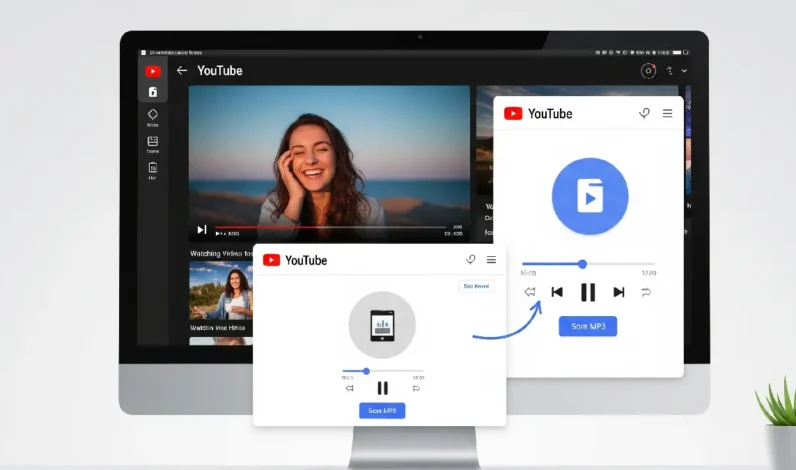The width and height of the screenshot is (796, 470).
Task: Click the "Watching Video" heading text
Action: [221, 253]
